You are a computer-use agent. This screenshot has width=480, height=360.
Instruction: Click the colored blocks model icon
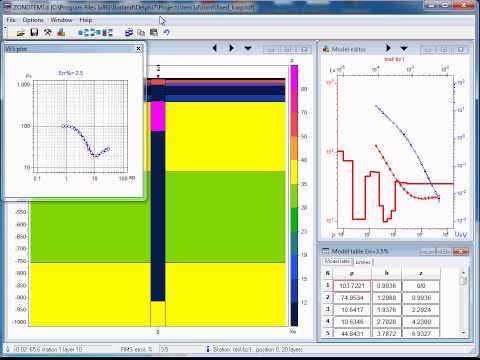click(61, 32)
